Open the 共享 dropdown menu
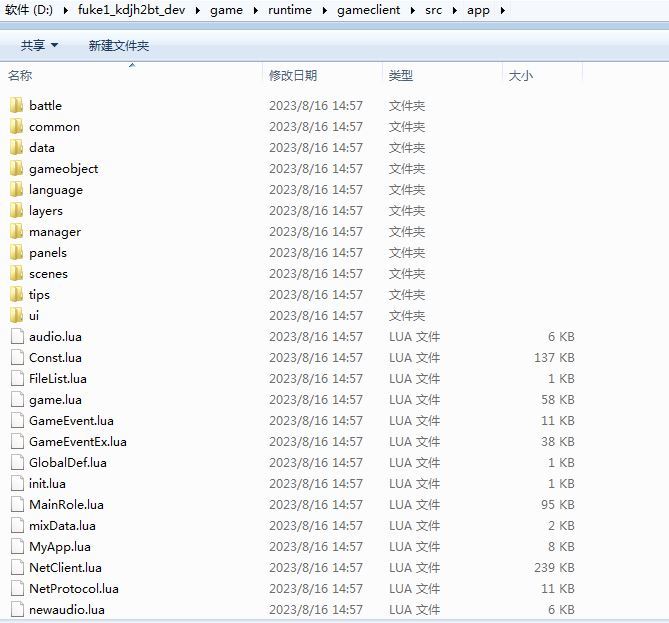Image resolution: width=669 pixels, height=623 pixels. pyautogui.click(x=39, y=46)
